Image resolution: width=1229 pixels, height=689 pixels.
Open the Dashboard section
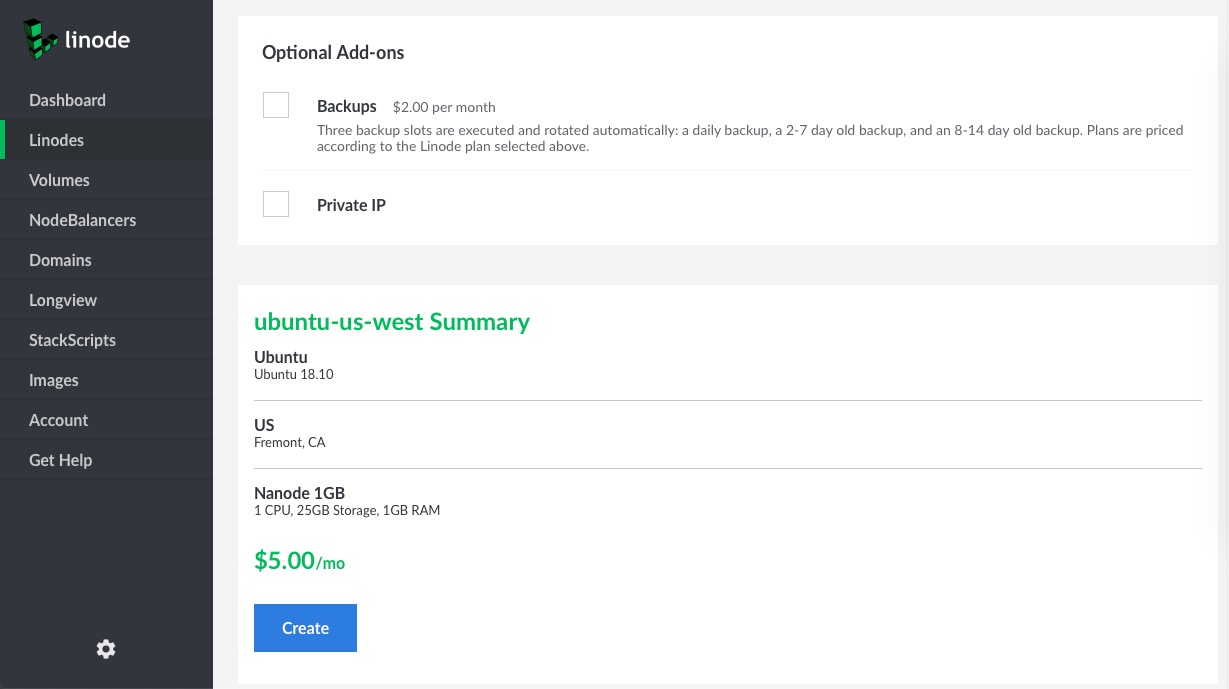click(x=67, y=100)
